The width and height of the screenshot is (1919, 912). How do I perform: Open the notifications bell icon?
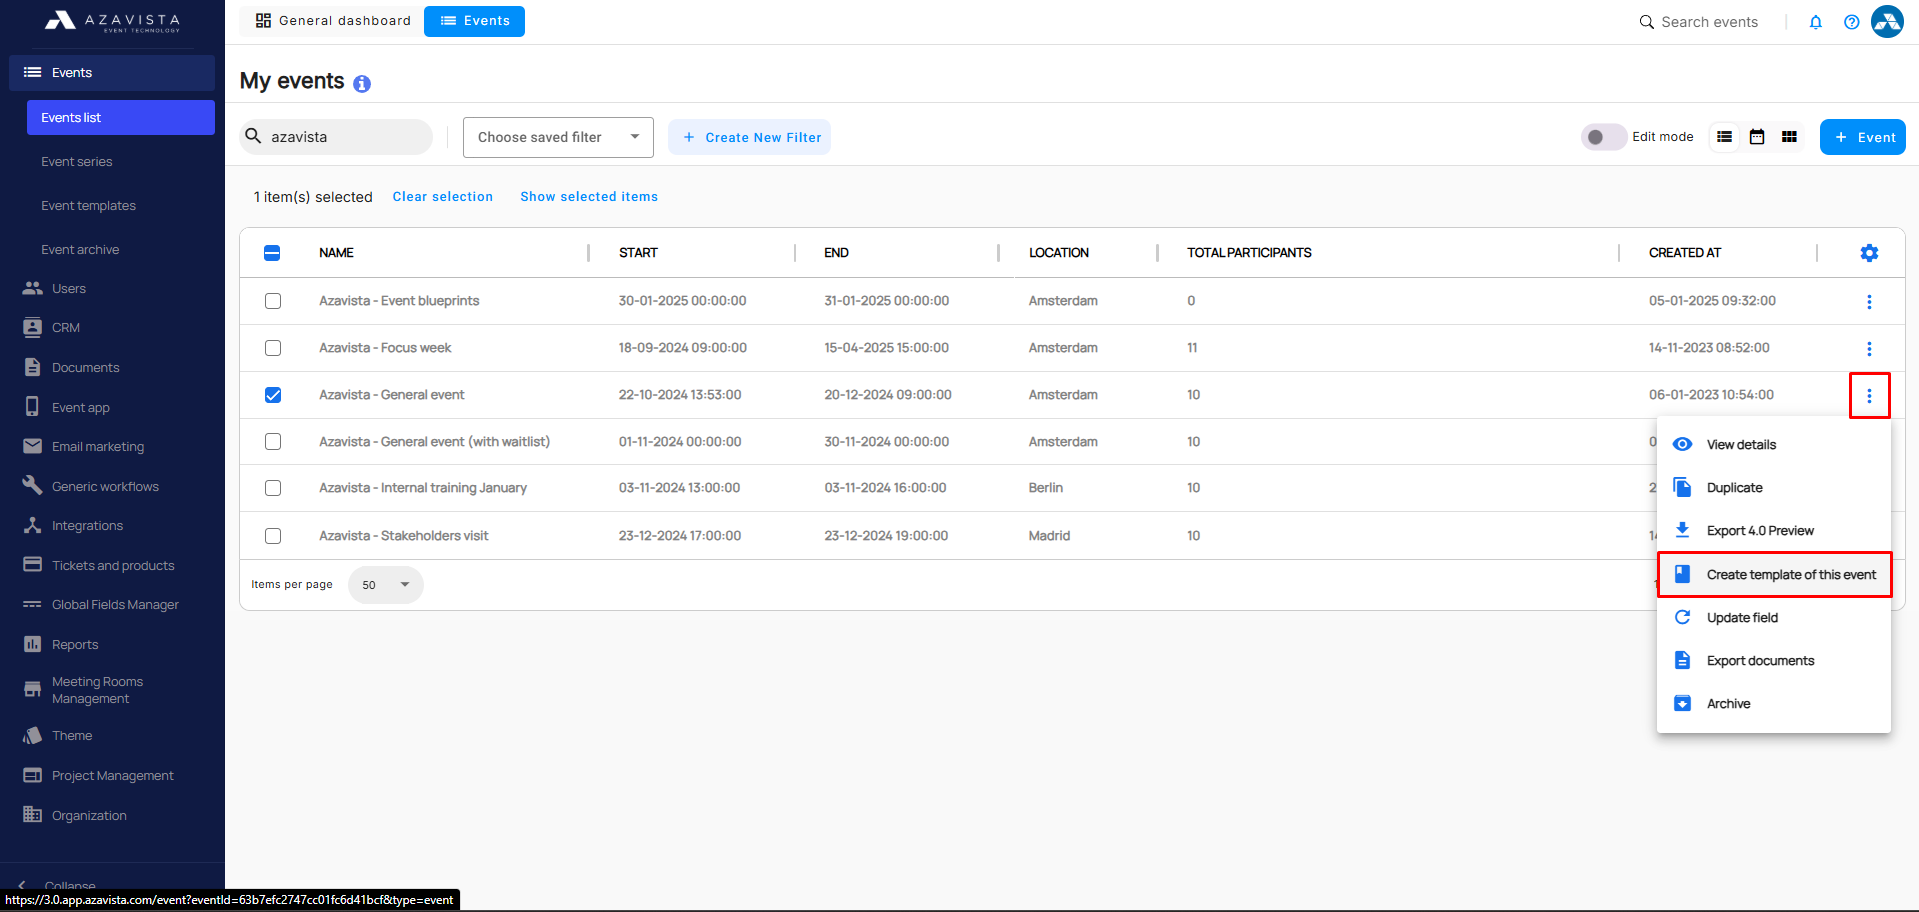1816,22
